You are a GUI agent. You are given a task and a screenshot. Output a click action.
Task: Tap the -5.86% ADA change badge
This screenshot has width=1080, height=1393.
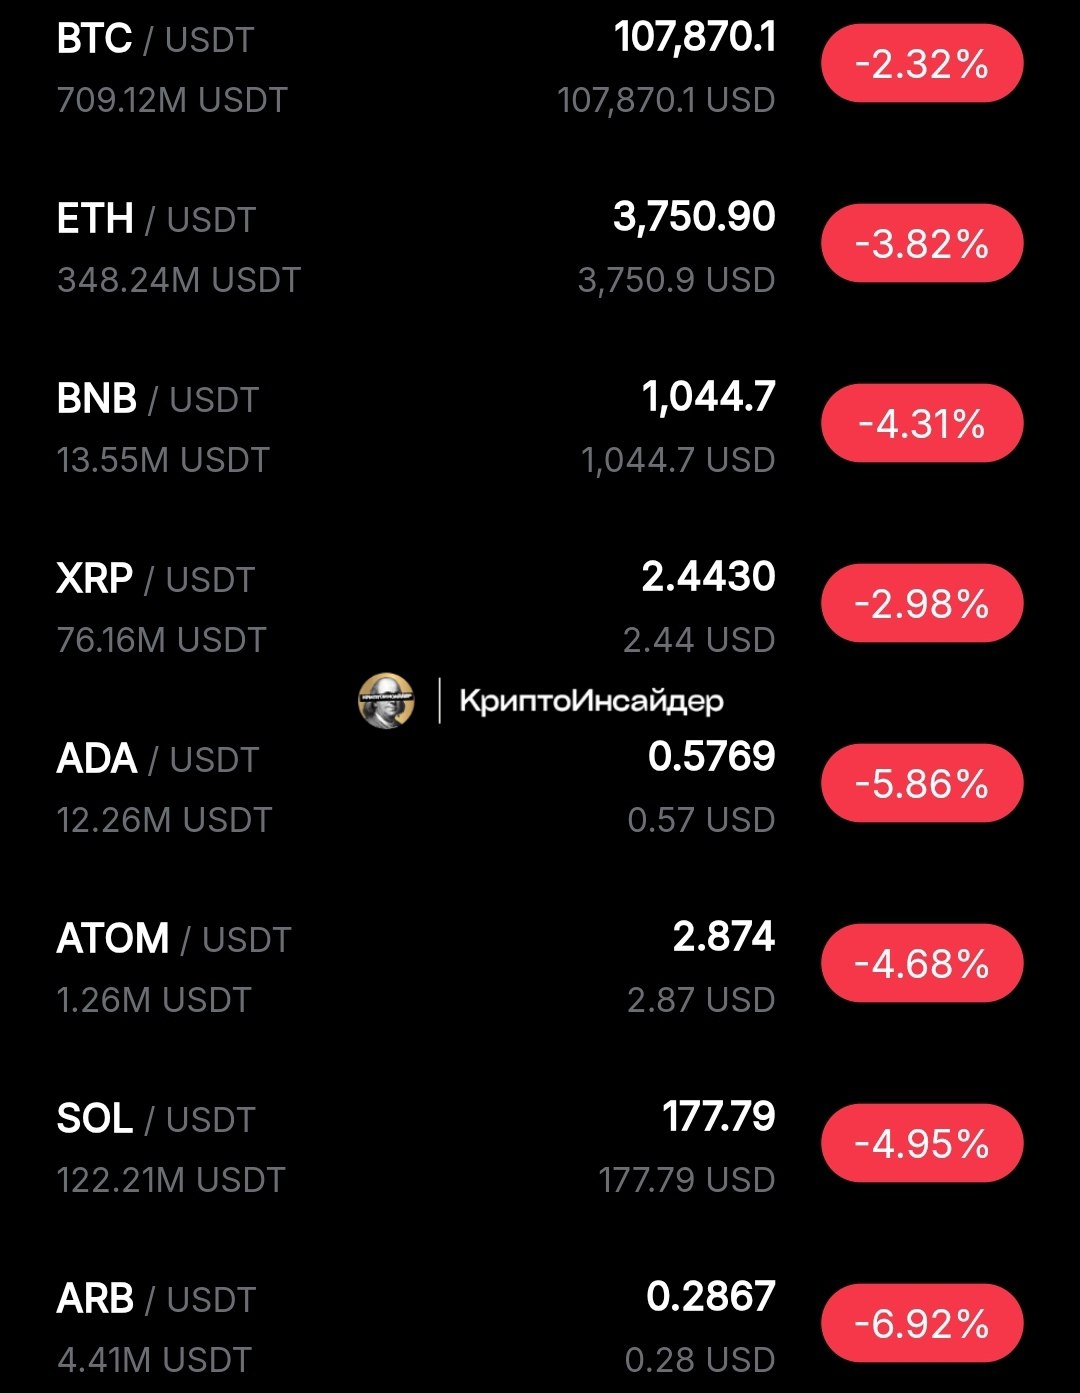coord(922,784)
